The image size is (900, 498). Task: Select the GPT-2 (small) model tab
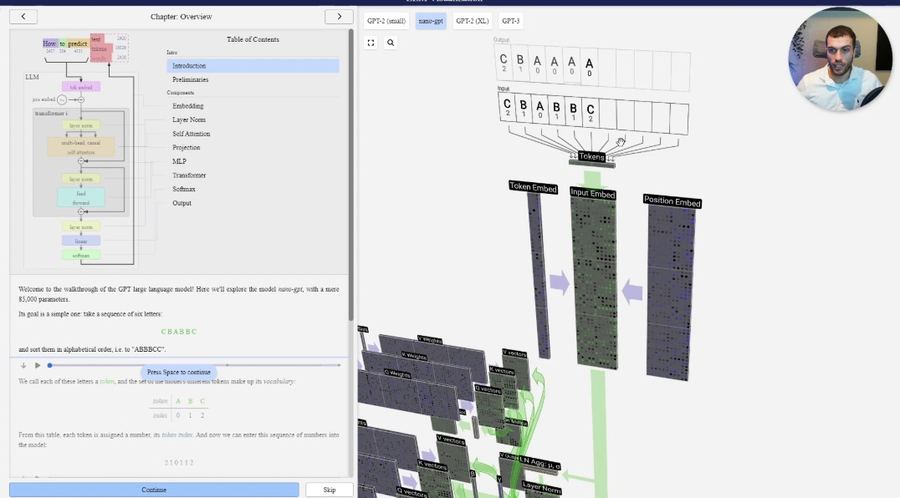(x=386, y=21)
